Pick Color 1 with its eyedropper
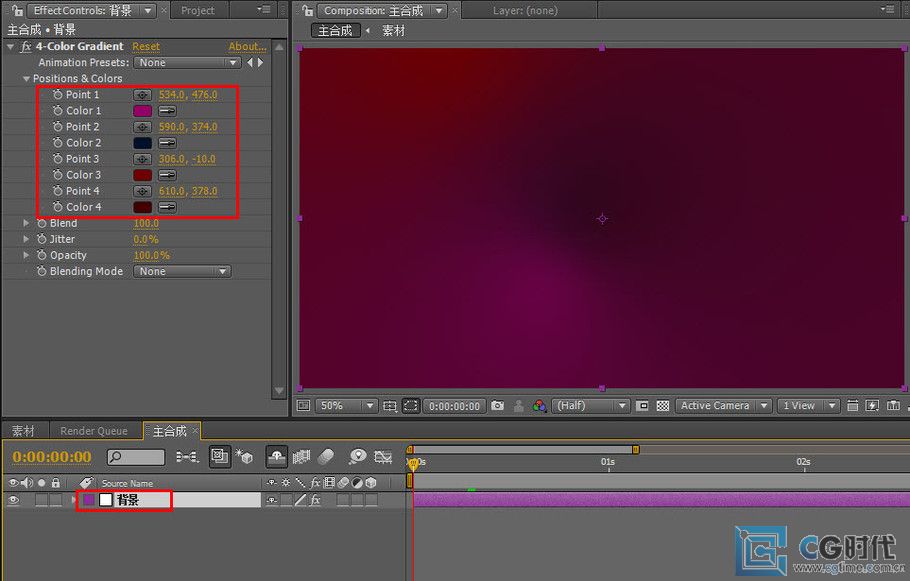This screenshot has width=910, height=581. [167, 111]
